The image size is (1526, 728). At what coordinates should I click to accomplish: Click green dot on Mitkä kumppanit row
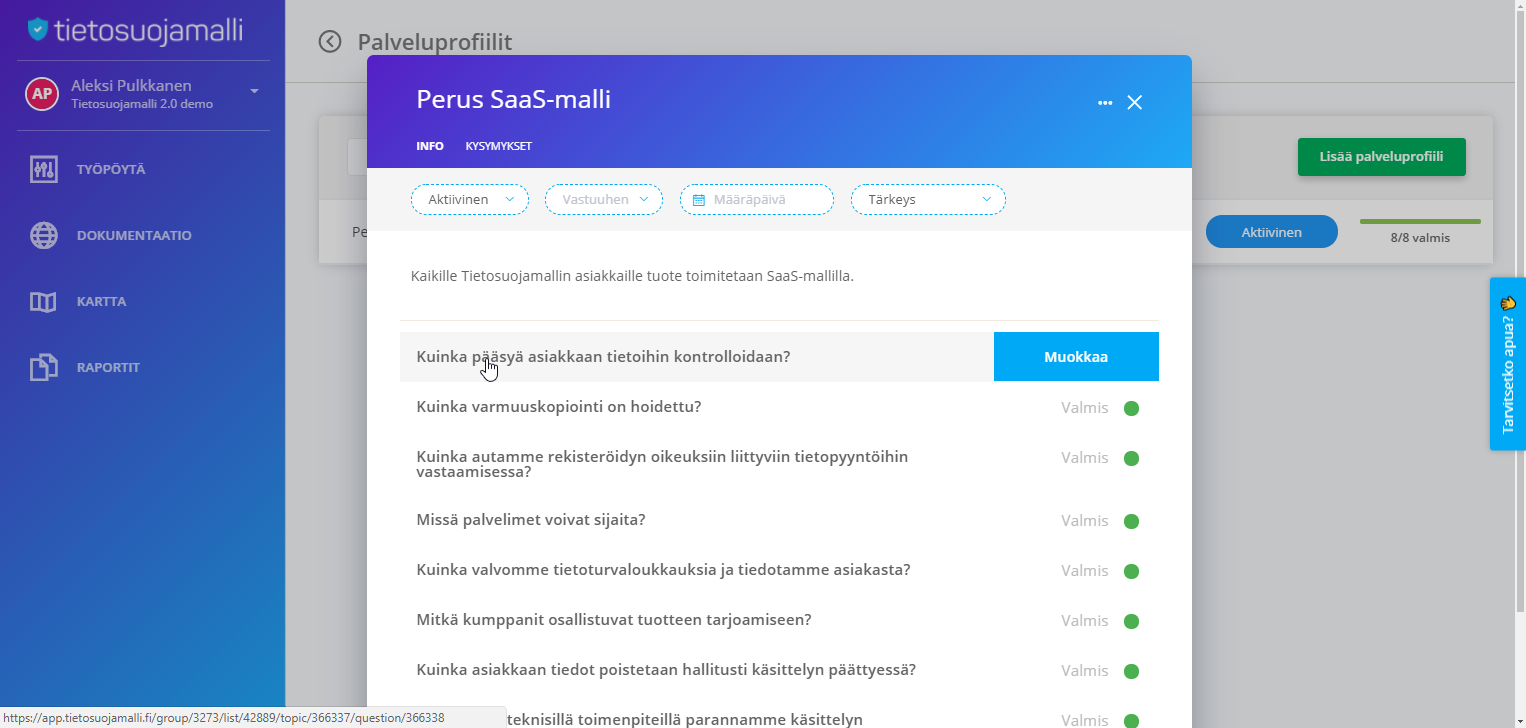click(x=1132, y=621)
